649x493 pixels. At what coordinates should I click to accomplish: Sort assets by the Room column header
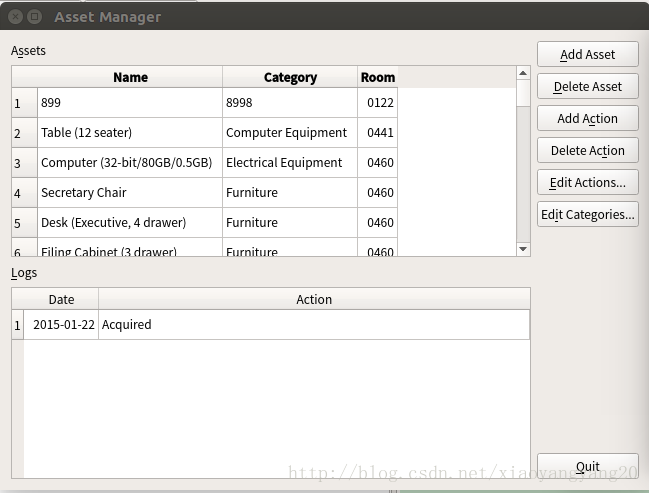coord(377,77)
